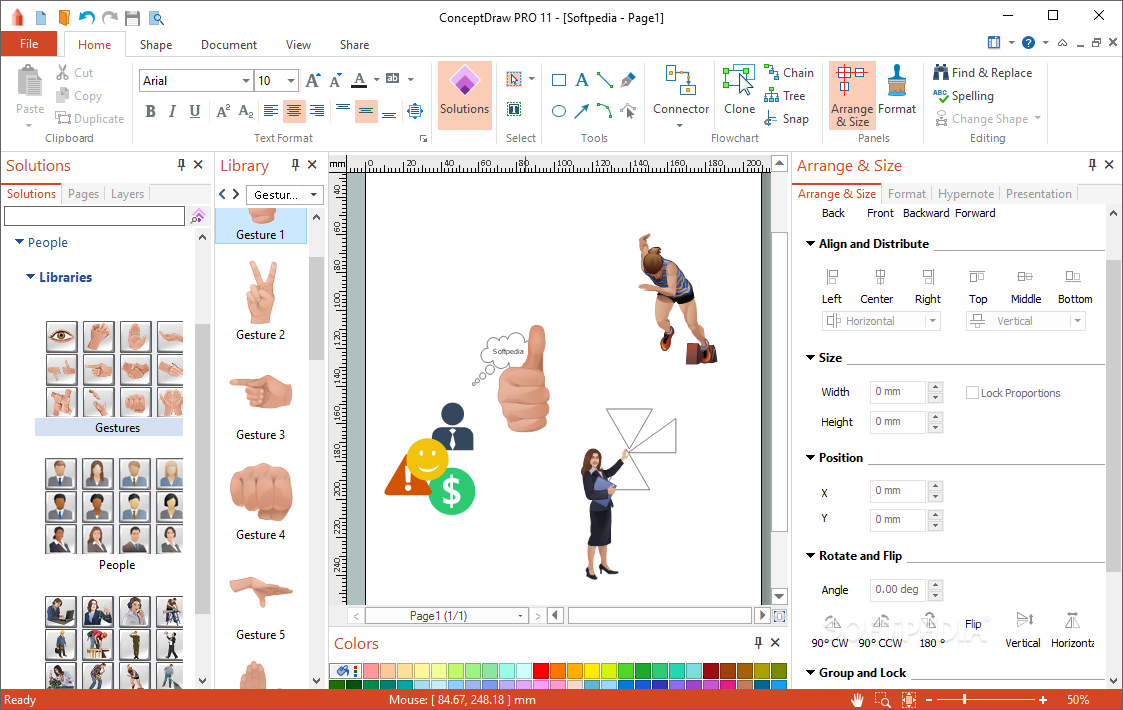The height and width of the screenshot is (710, 1123).
Task: Open the Pages tab in Solutions panel
Action: tap(83, 193)
